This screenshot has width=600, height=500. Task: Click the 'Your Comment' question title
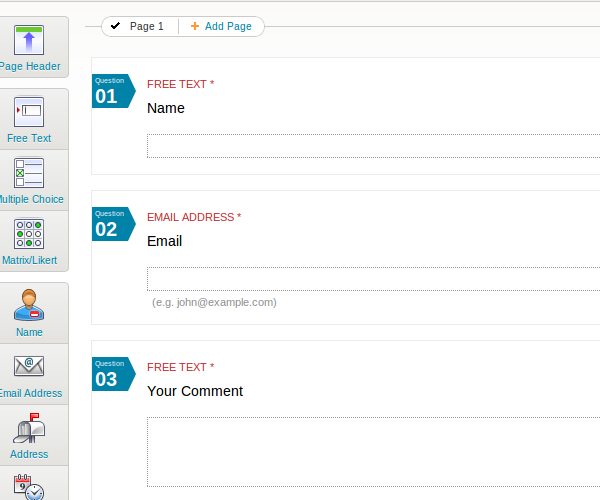click(x=195, y=391)
